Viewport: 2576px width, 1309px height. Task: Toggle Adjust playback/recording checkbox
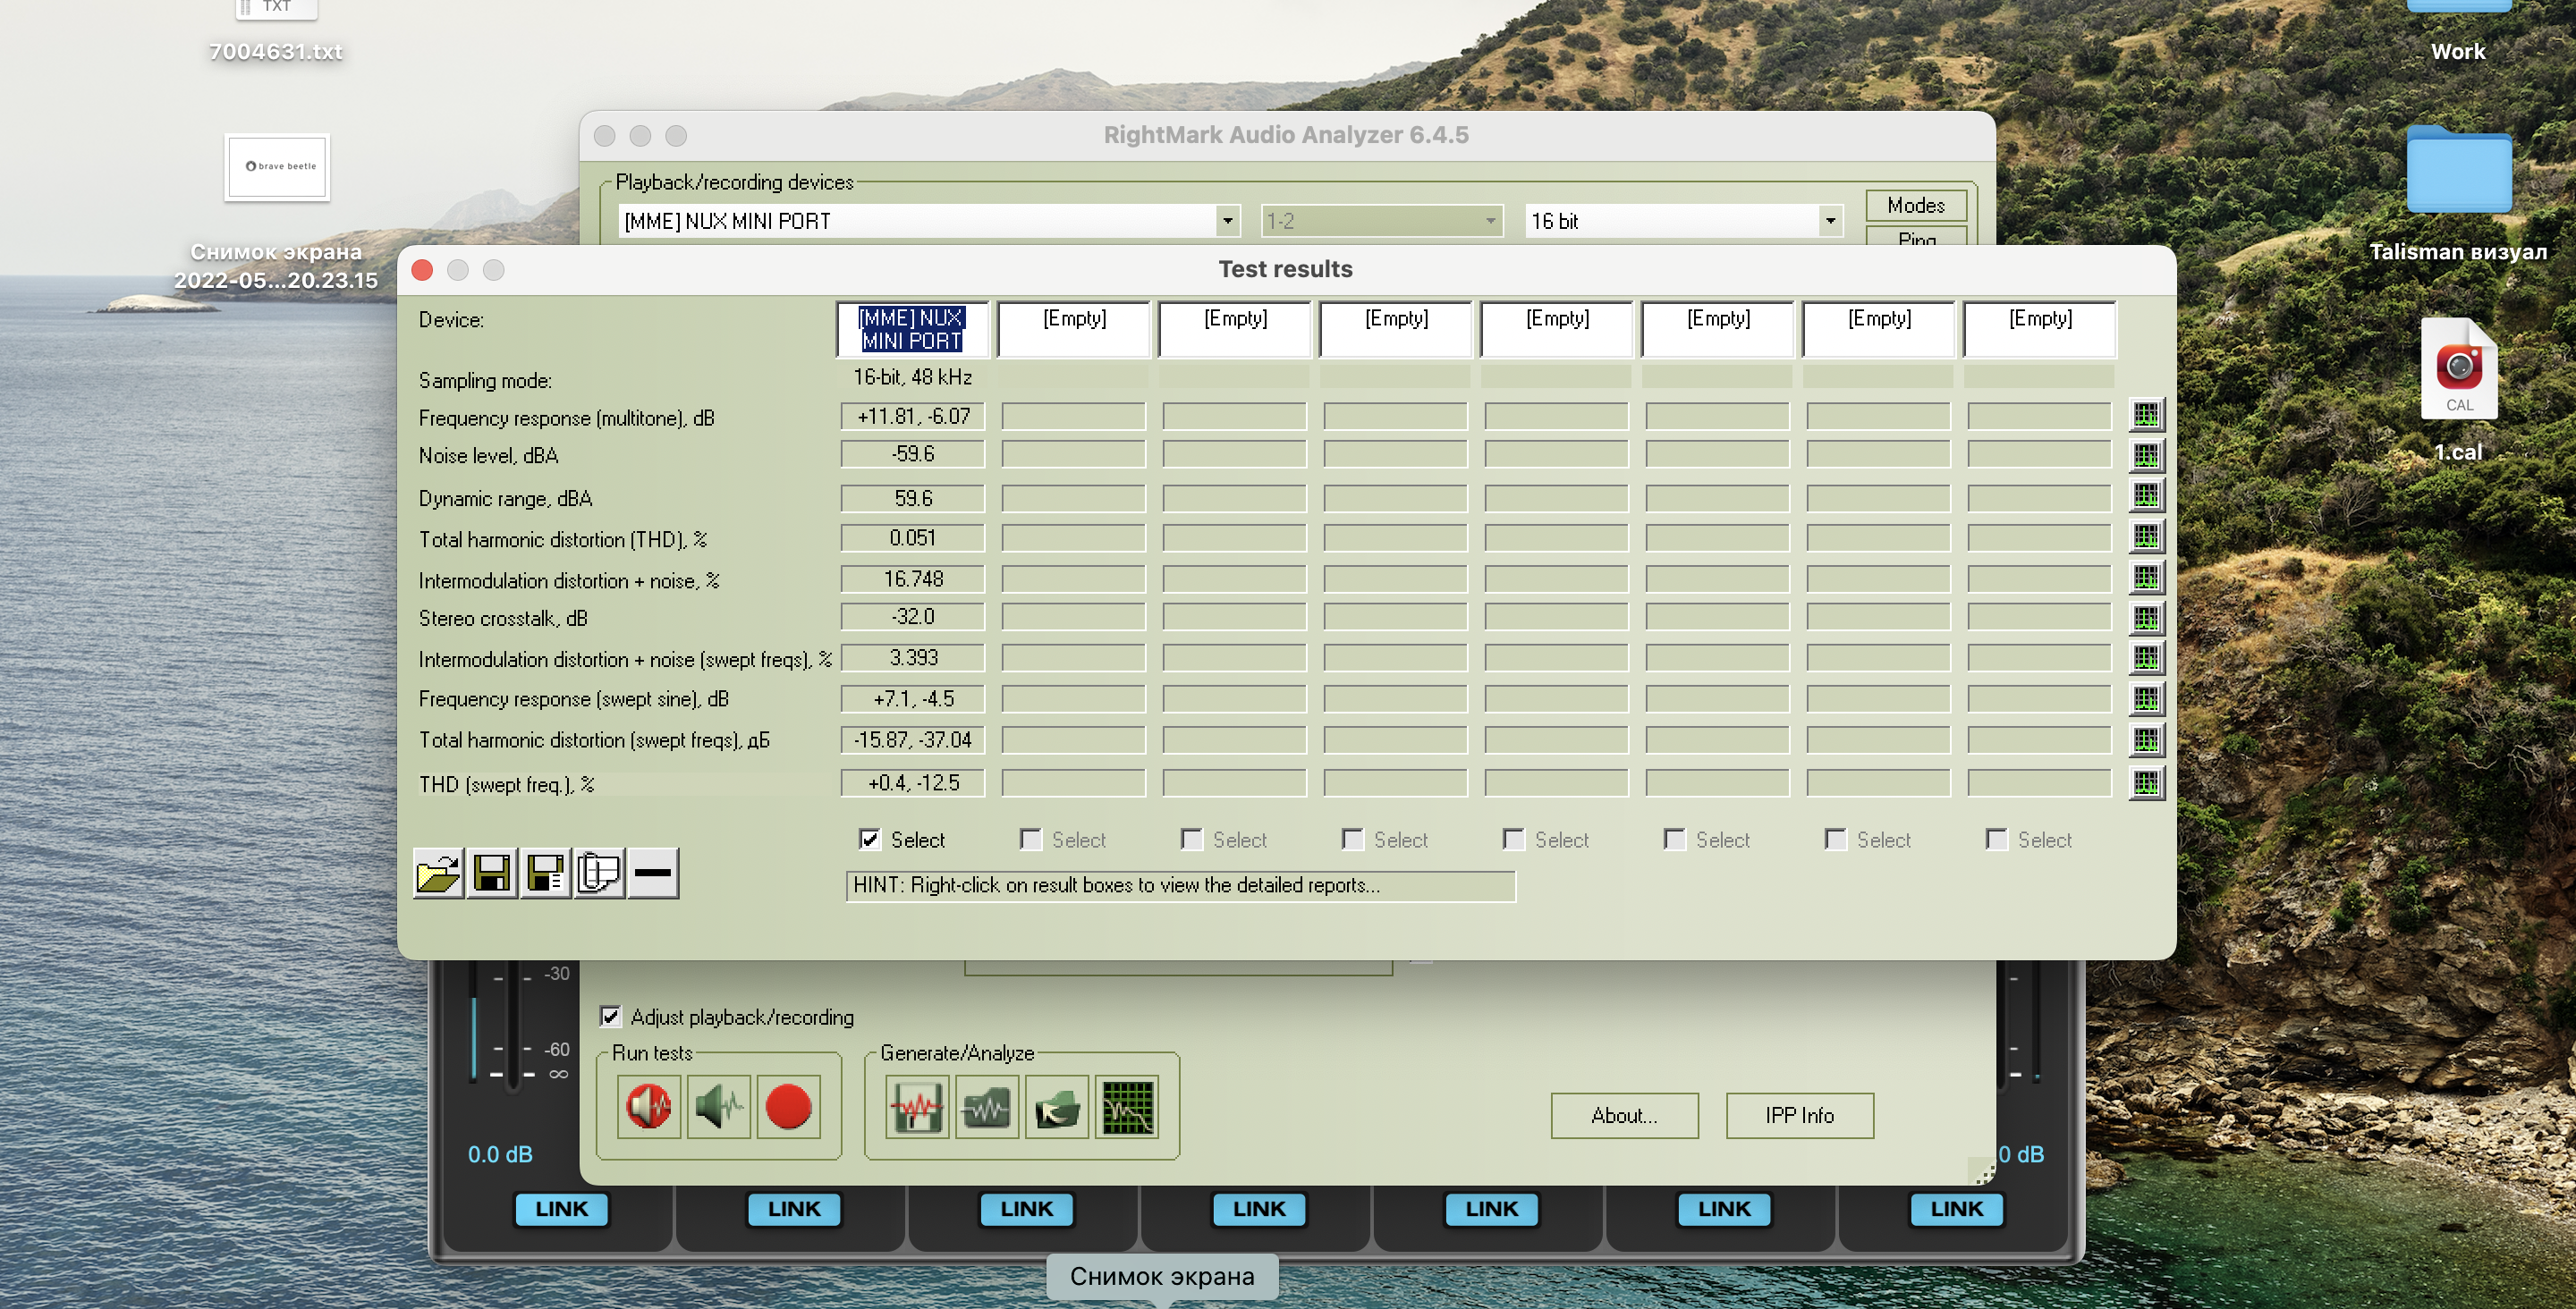tap(610, 1017)
